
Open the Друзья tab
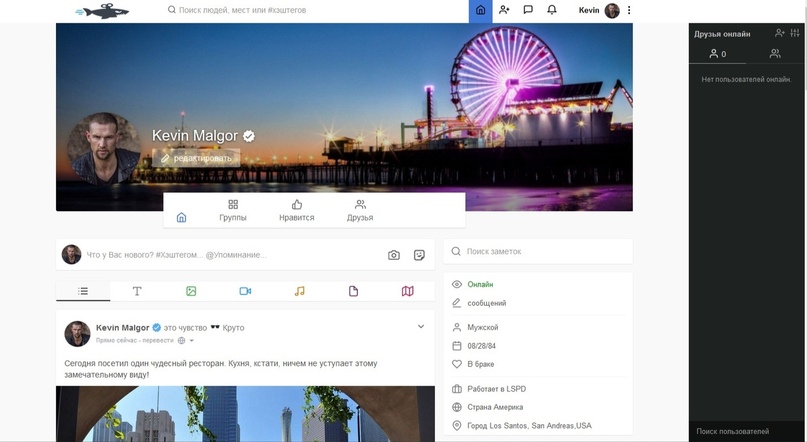(x=360, y=210)
